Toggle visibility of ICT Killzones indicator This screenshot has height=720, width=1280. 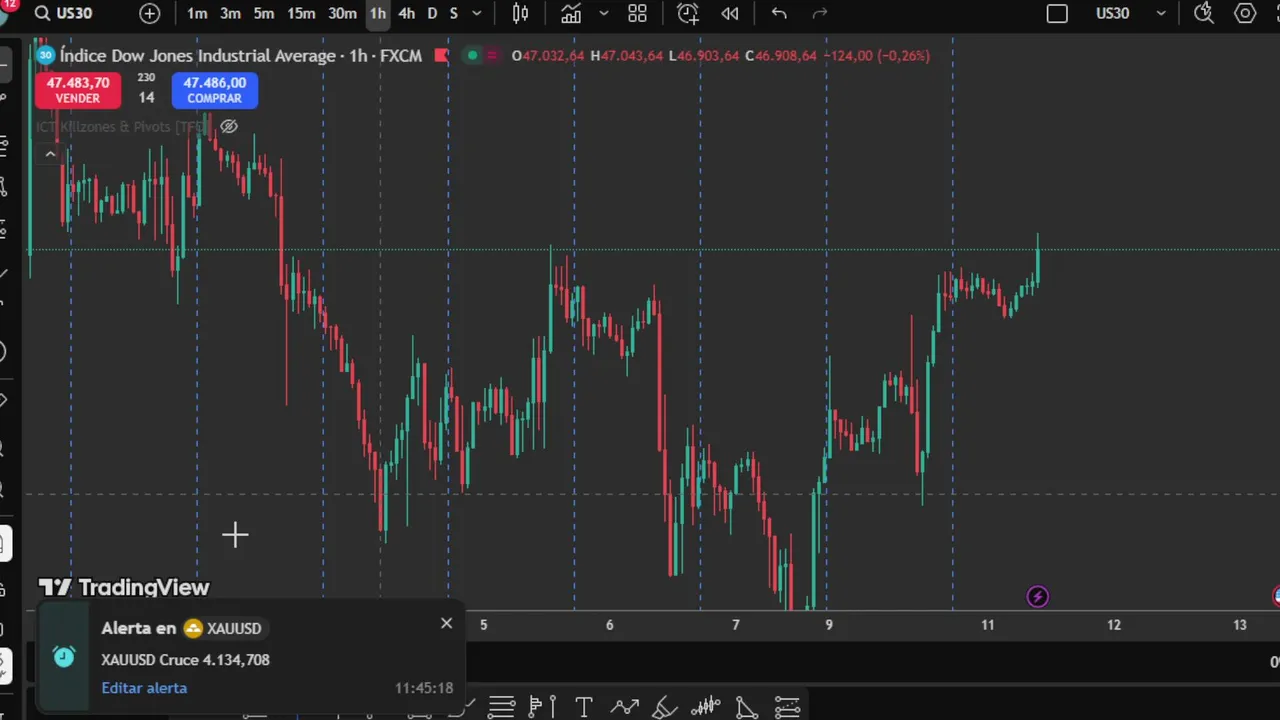tap(229, 126)
